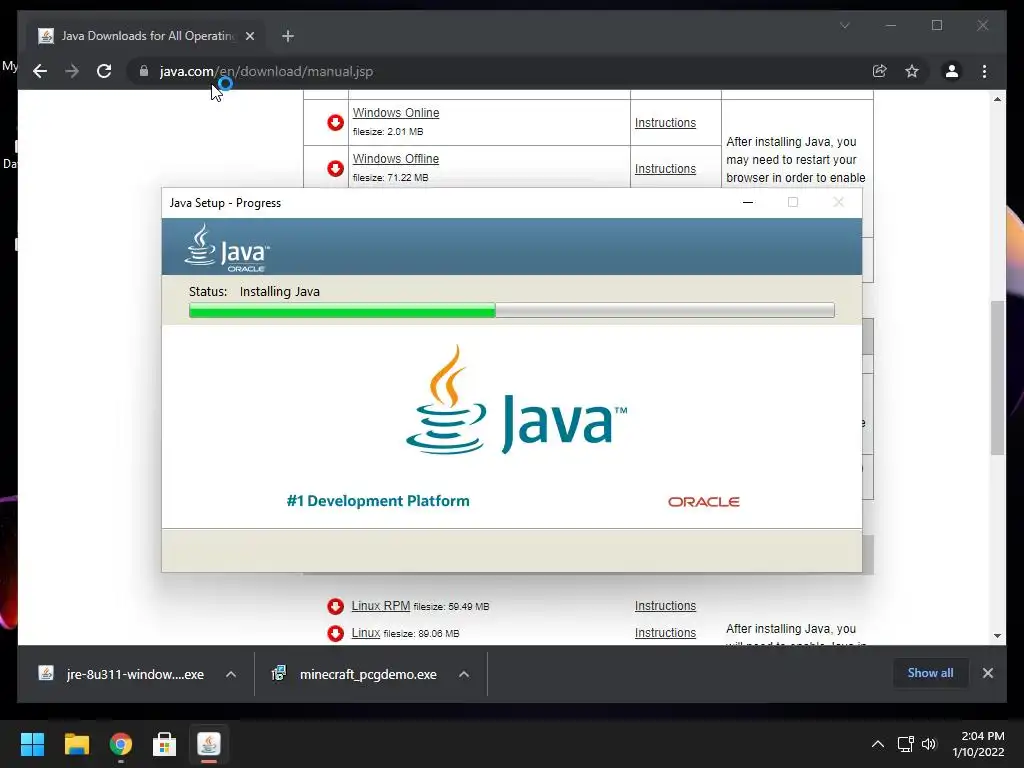Open a new tab with the plus button
The width and height of the screenshot is (1024, 768).
point(288,36)
